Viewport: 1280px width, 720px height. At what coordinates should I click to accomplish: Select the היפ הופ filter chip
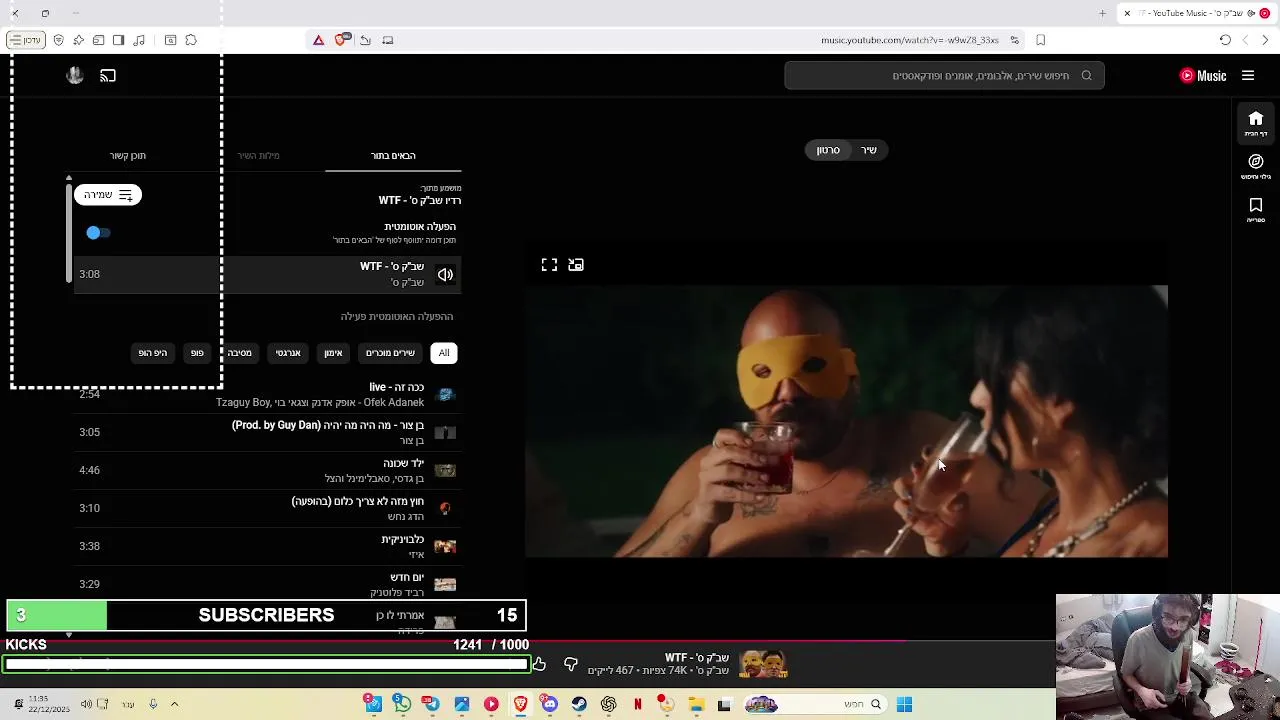(153, 353)
